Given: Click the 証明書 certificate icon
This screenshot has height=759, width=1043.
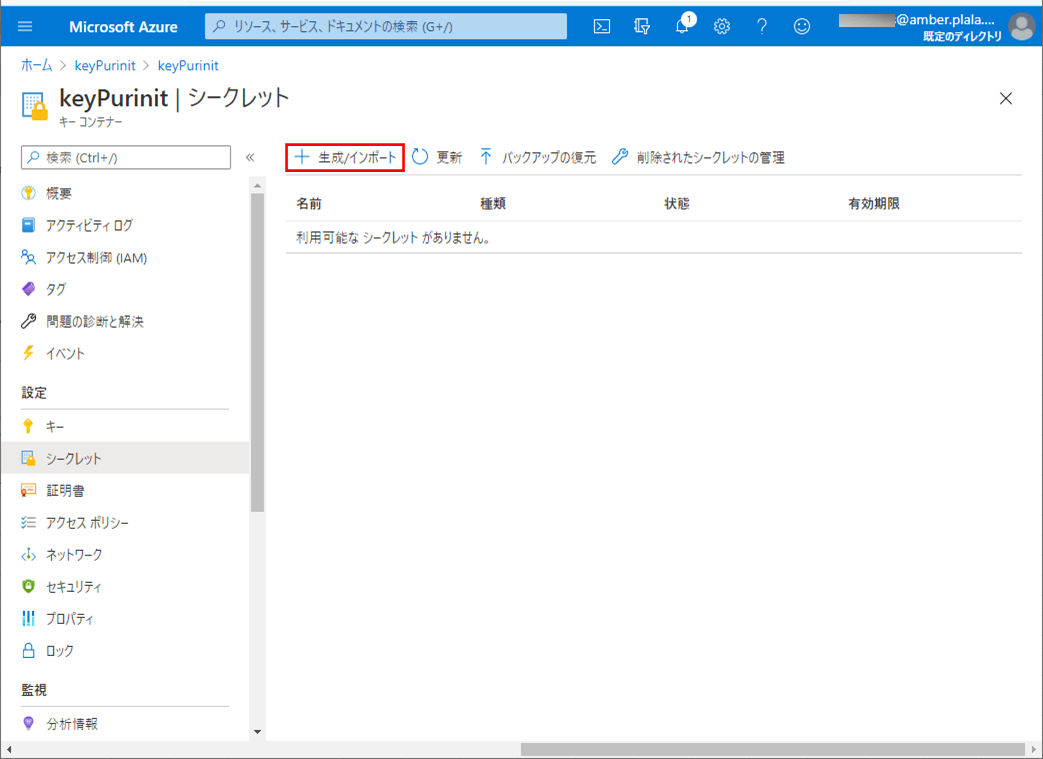Looking at the screenshot, I should (x=28, y=490).
